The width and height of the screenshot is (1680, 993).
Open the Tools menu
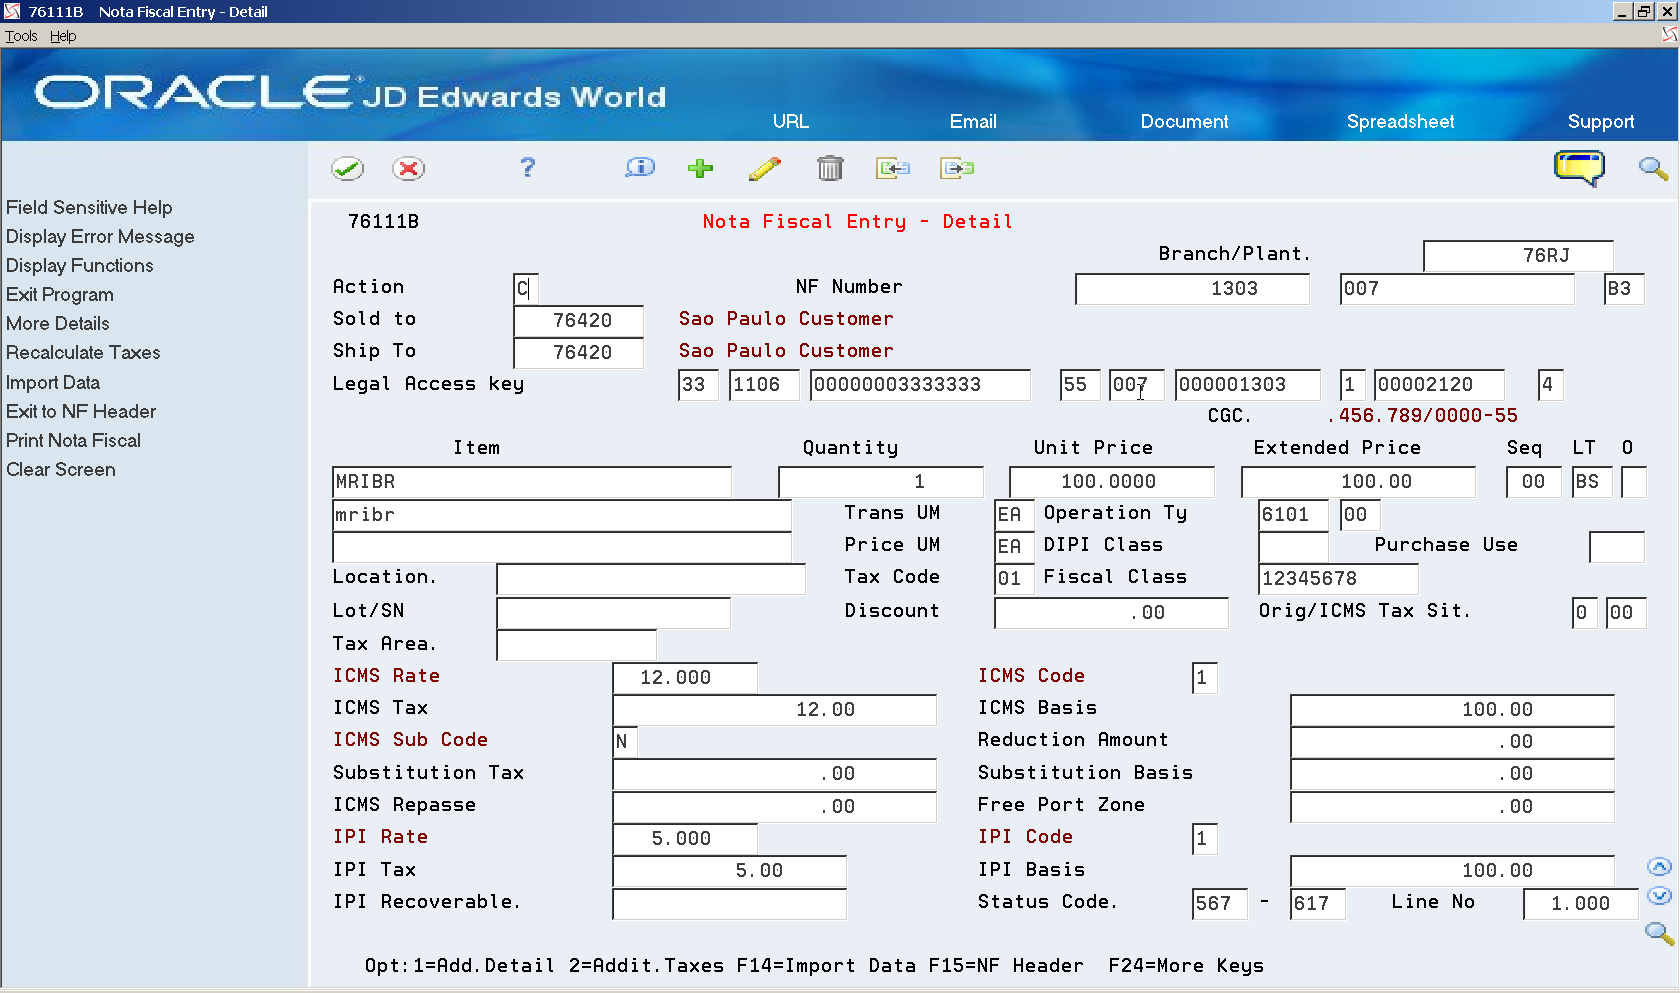(x=21, y=36)
